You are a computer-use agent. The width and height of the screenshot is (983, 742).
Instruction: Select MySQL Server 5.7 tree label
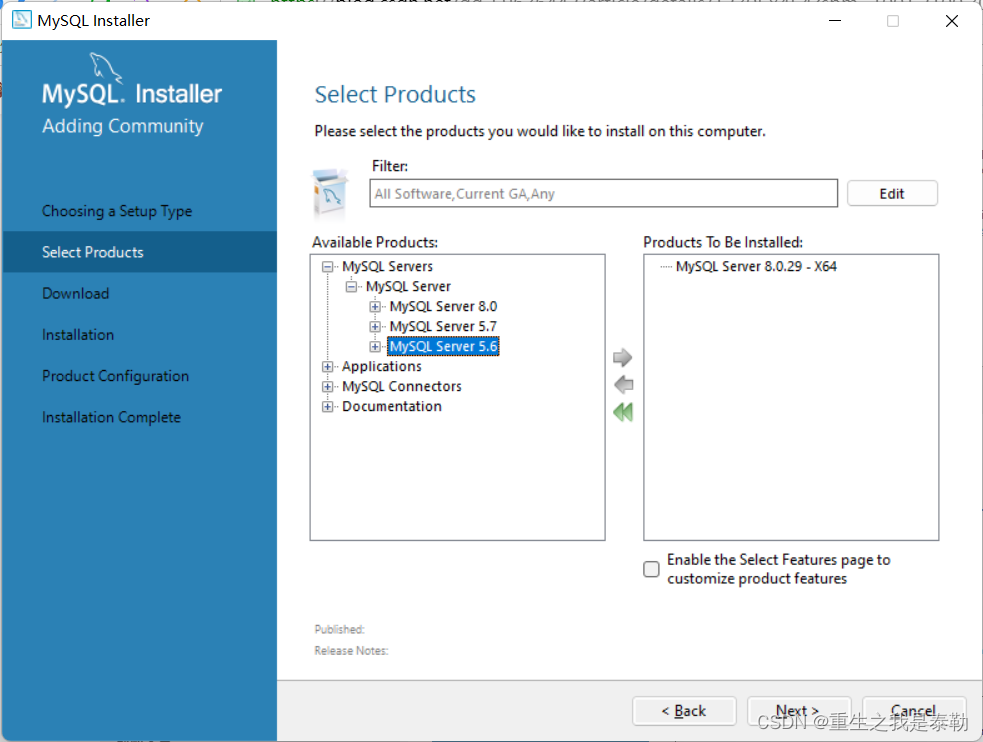pos(443,327)
